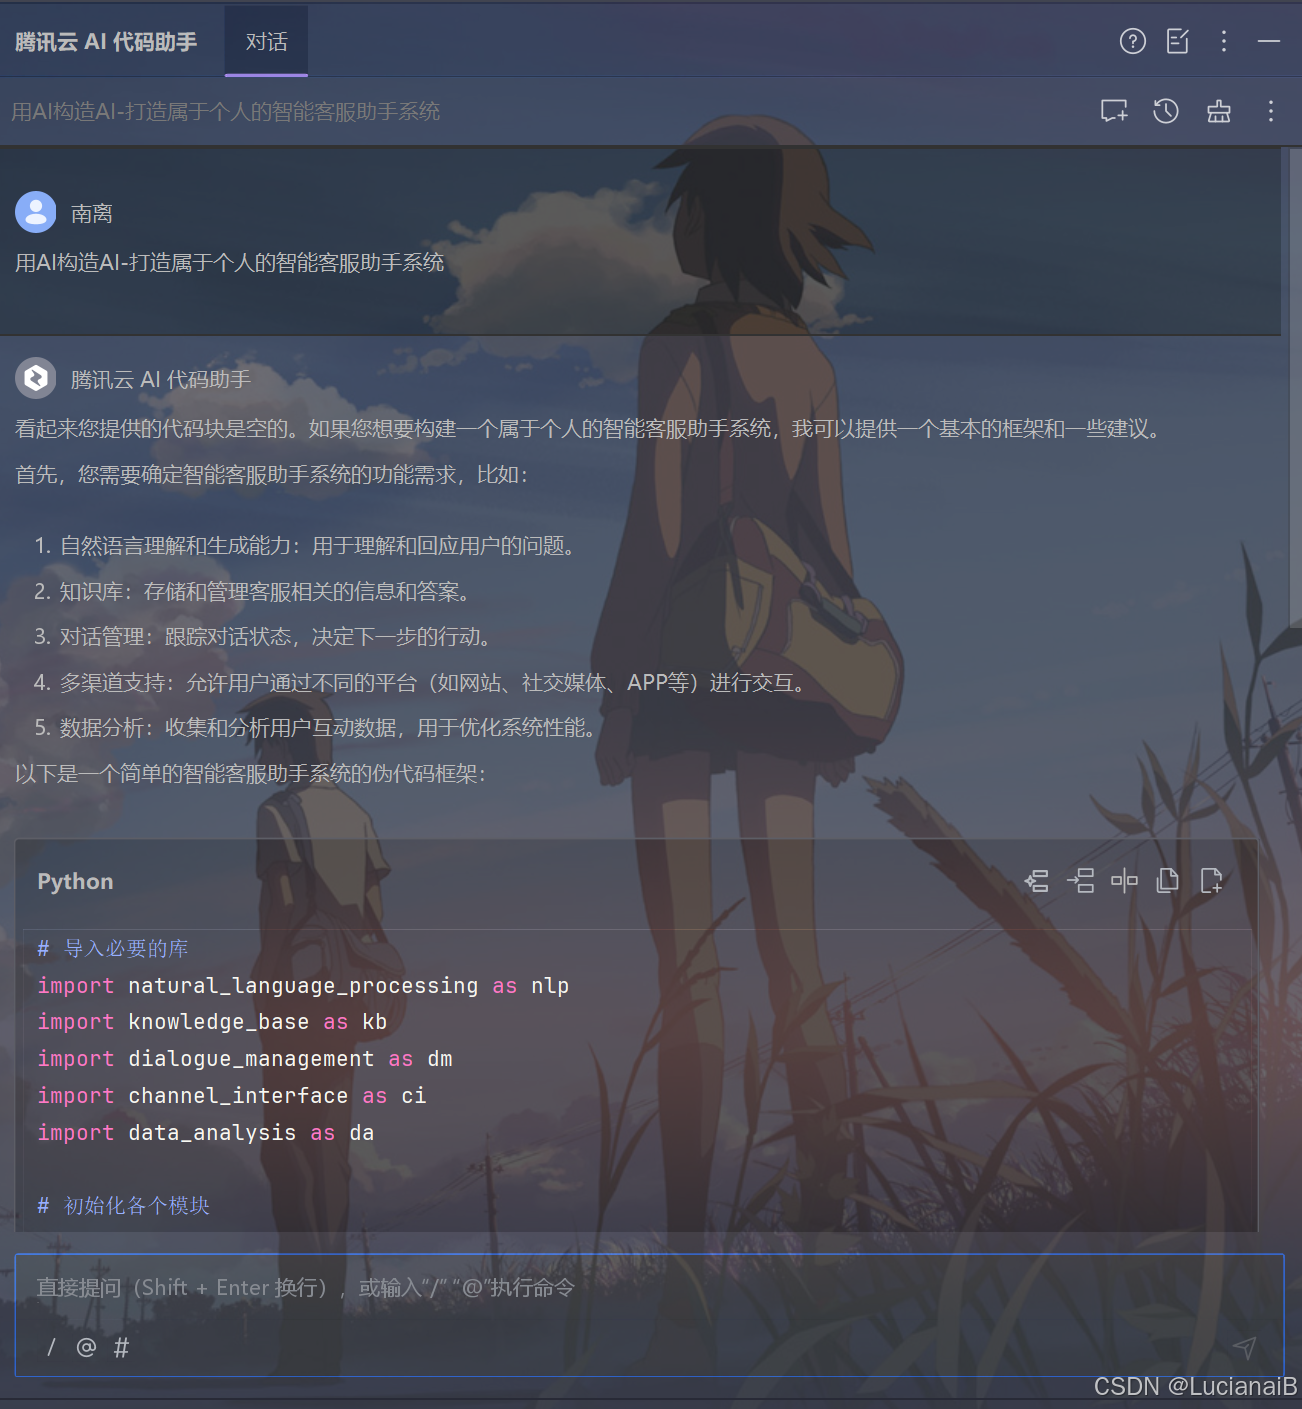The image size is (1302, 1409).
Task: Create new file from code block icon
Action: [1211, 881]
